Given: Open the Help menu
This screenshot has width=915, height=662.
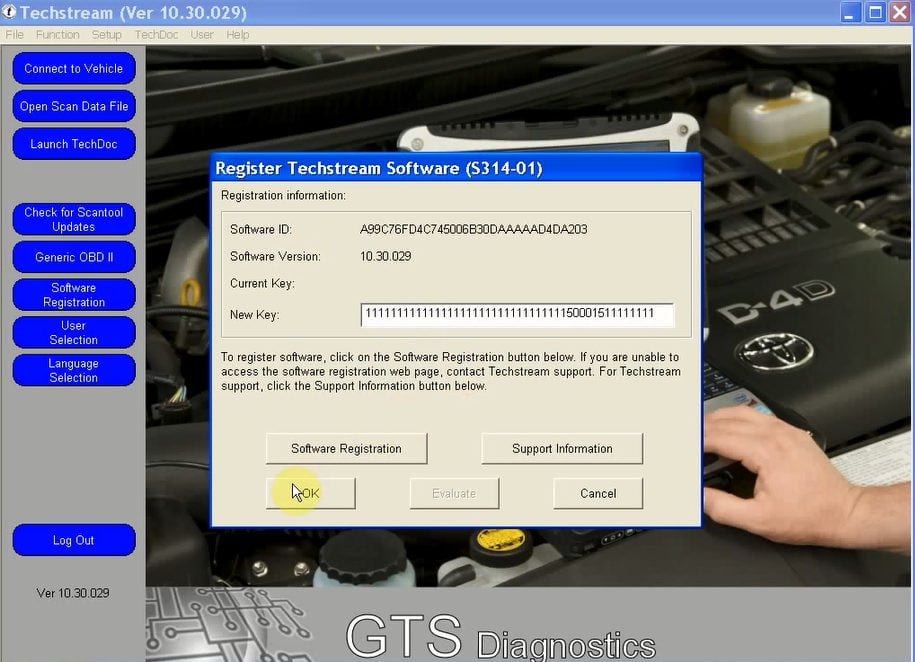Looking at the screenshot, I should [x=238, y=34].
